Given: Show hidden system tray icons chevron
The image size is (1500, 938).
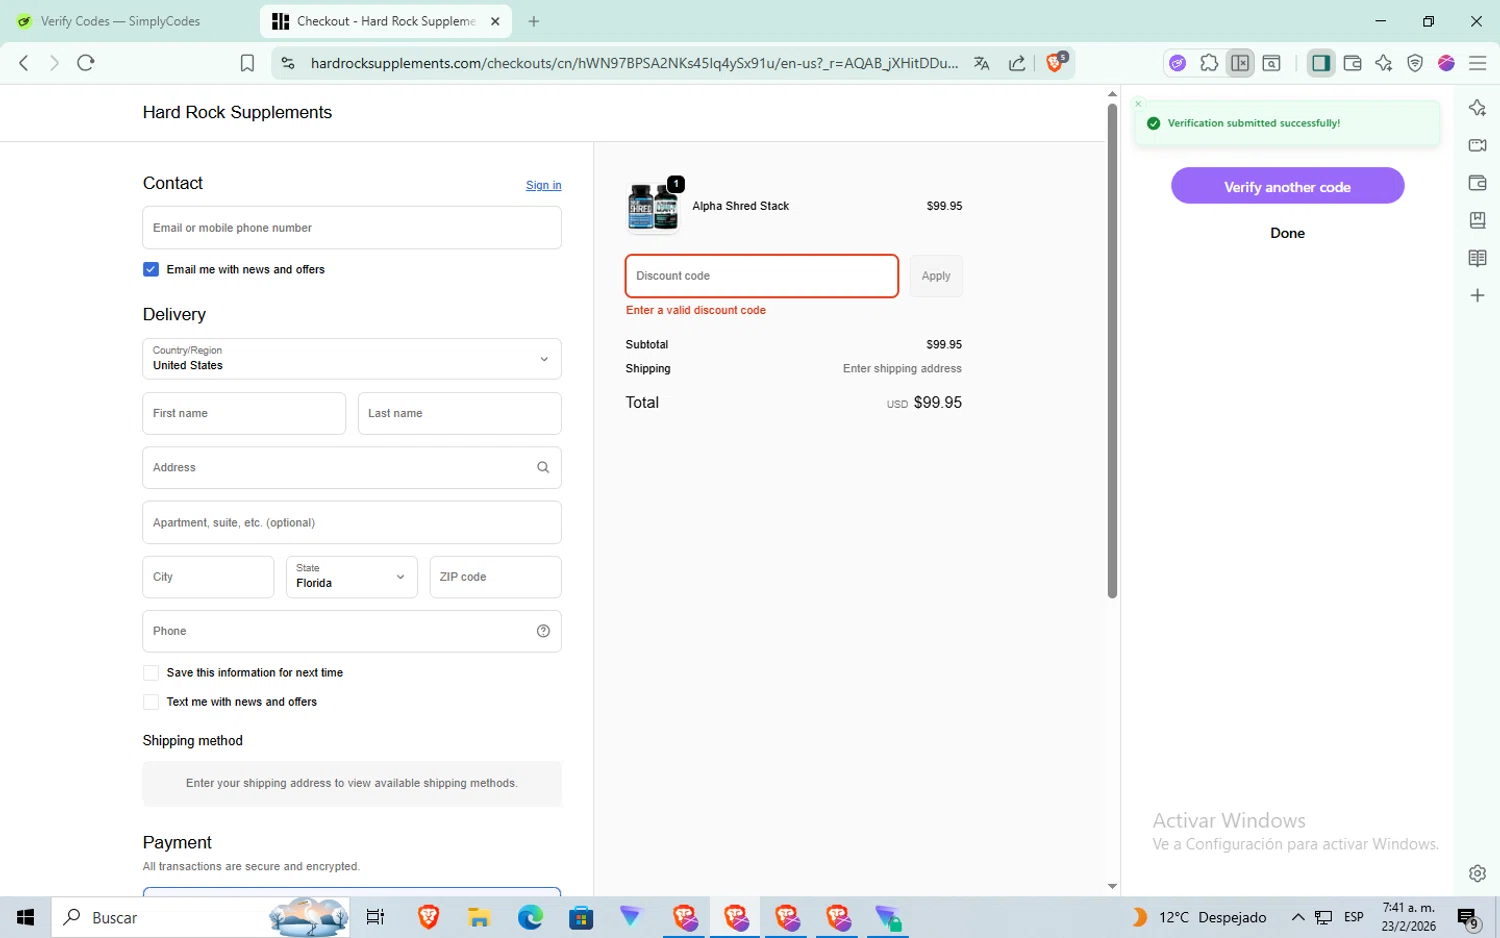Looking at the screenshot, I should point(1298,917).
